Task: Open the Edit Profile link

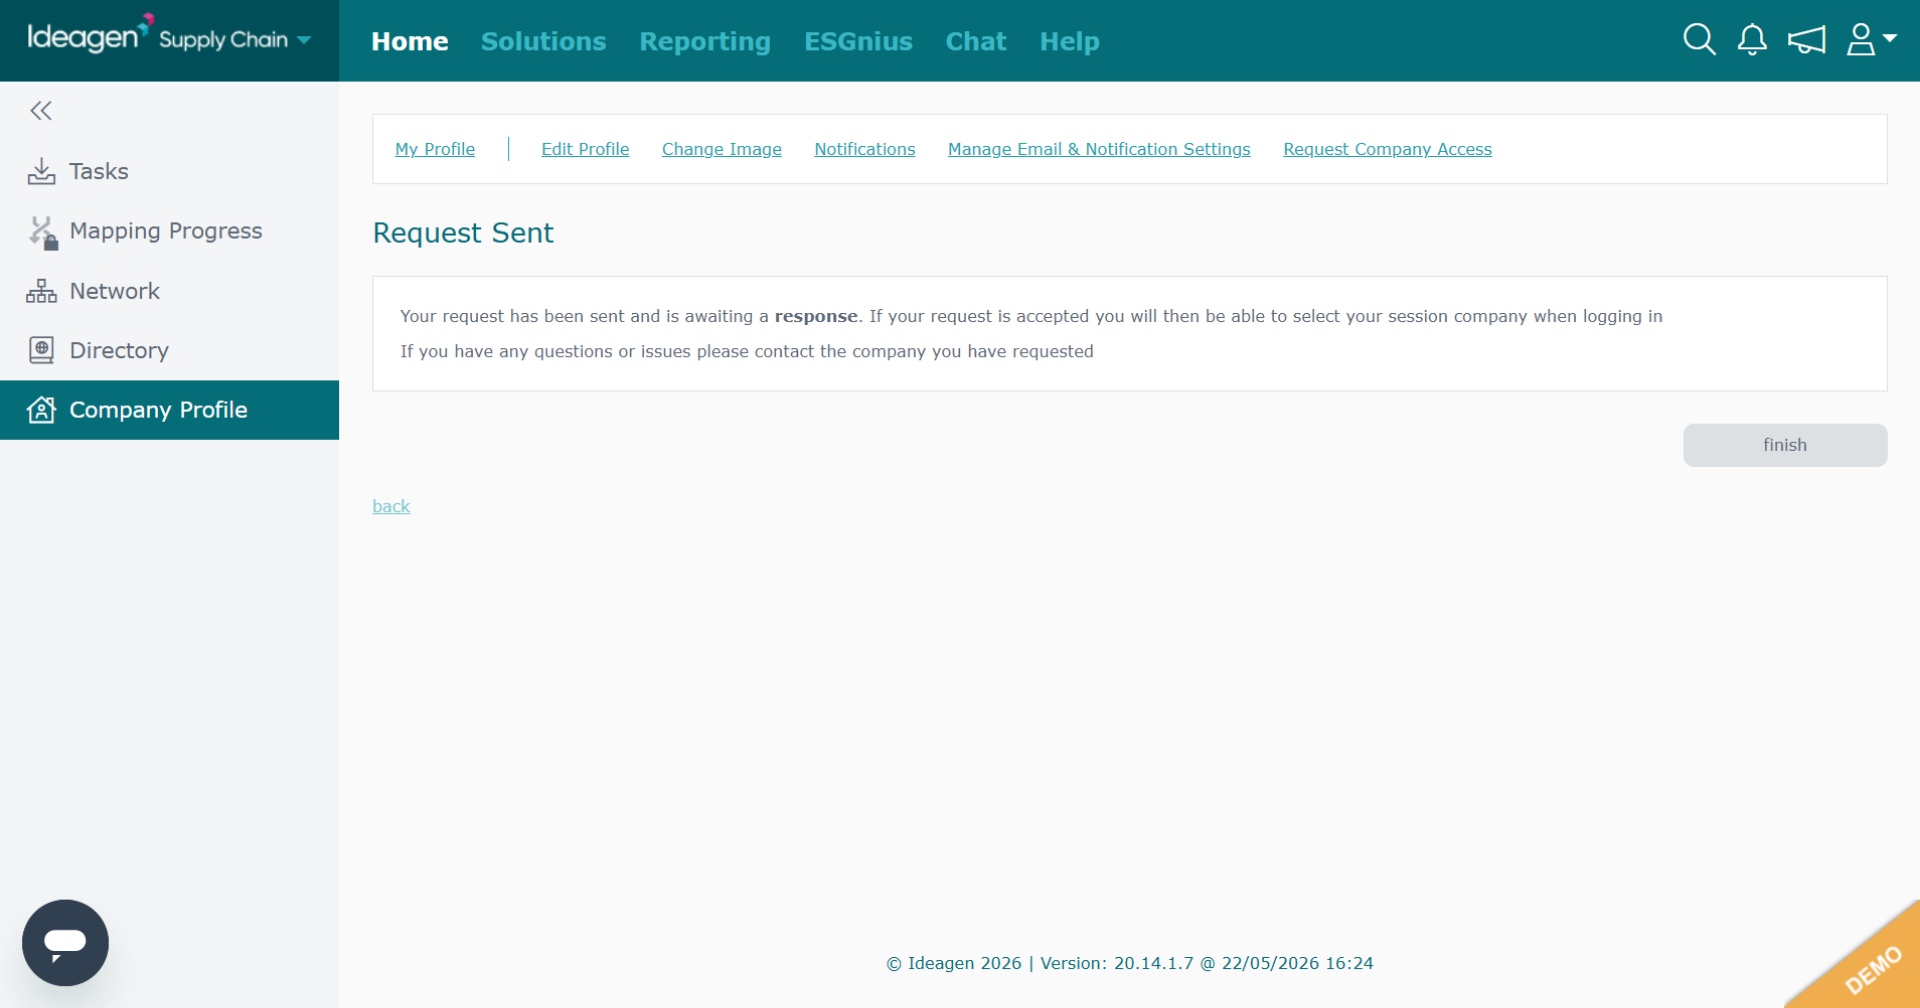Action: 585,149
